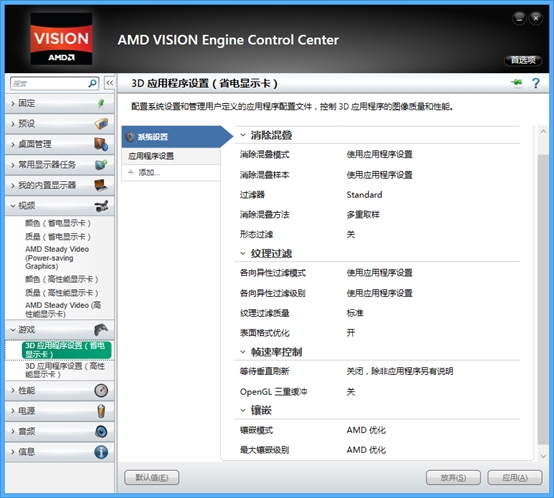Viewport: 554px width, 498px height.
Task: Click the scrollbar down arrow
Action: coord(543,456)
